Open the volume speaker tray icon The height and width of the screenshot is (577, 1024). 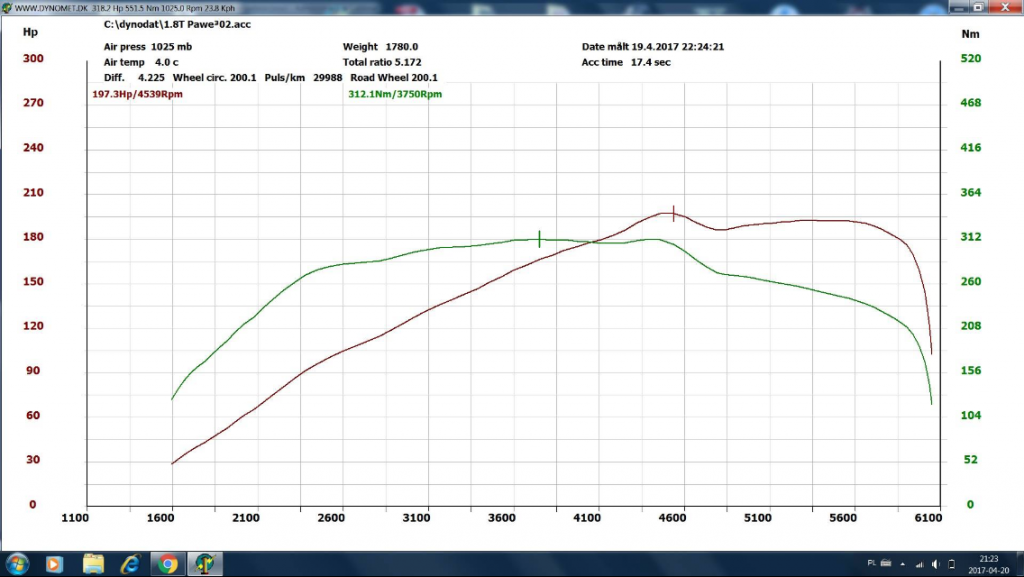pyautogui.click(x=936, y=564)
